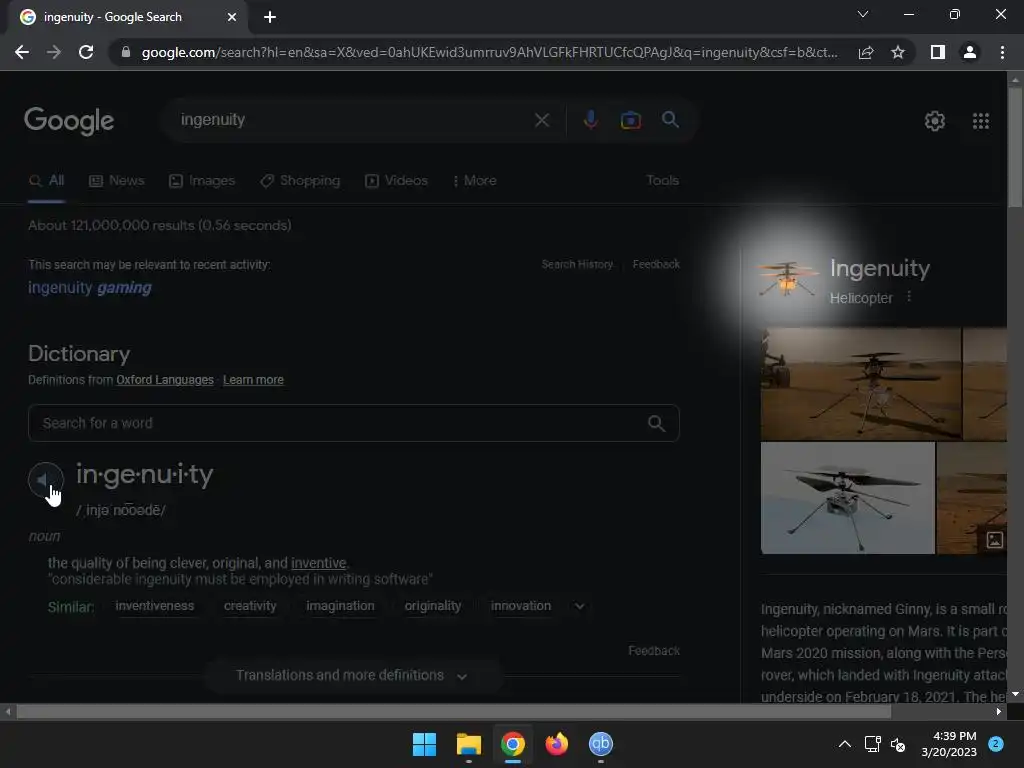1024x768 pixels.
Task: Open more images icon on thumbnails
Action: 994,539
